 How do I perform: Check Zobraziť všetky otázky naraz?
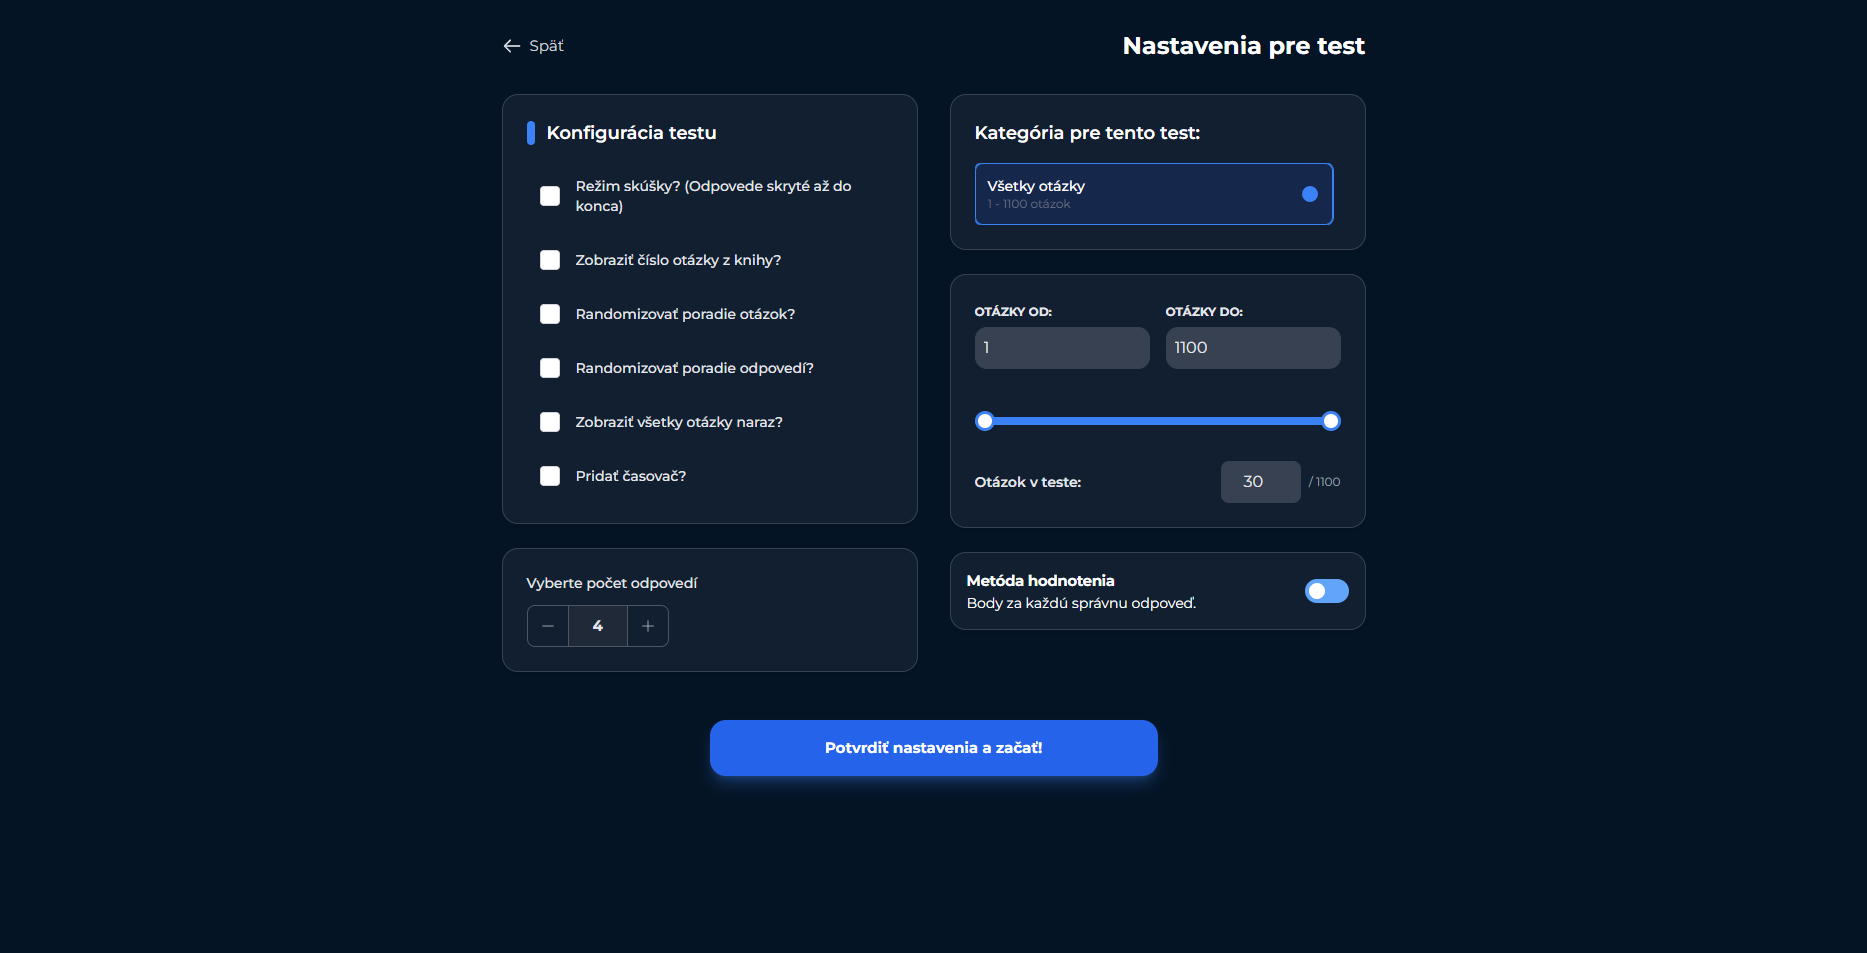click(550, 422)
